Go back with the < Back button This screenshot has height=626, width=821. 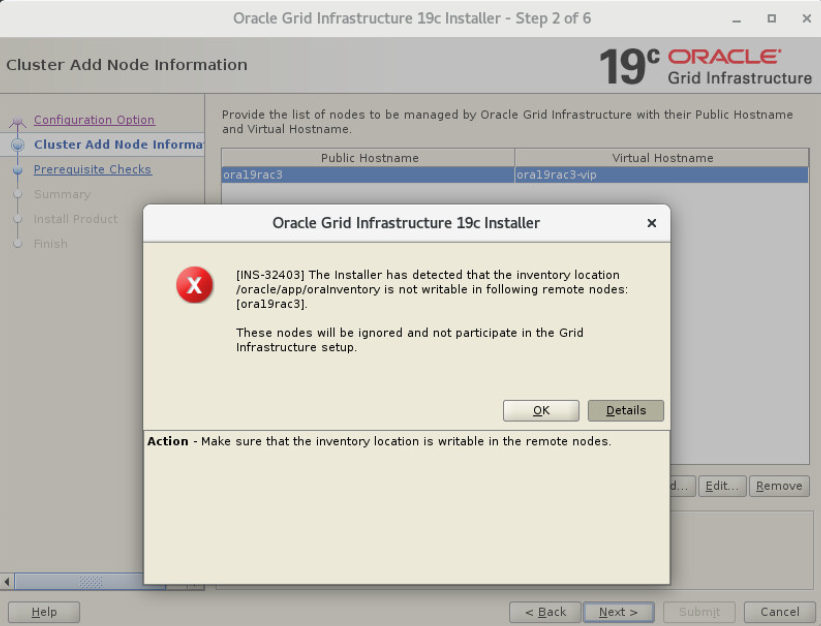[545, 612]
